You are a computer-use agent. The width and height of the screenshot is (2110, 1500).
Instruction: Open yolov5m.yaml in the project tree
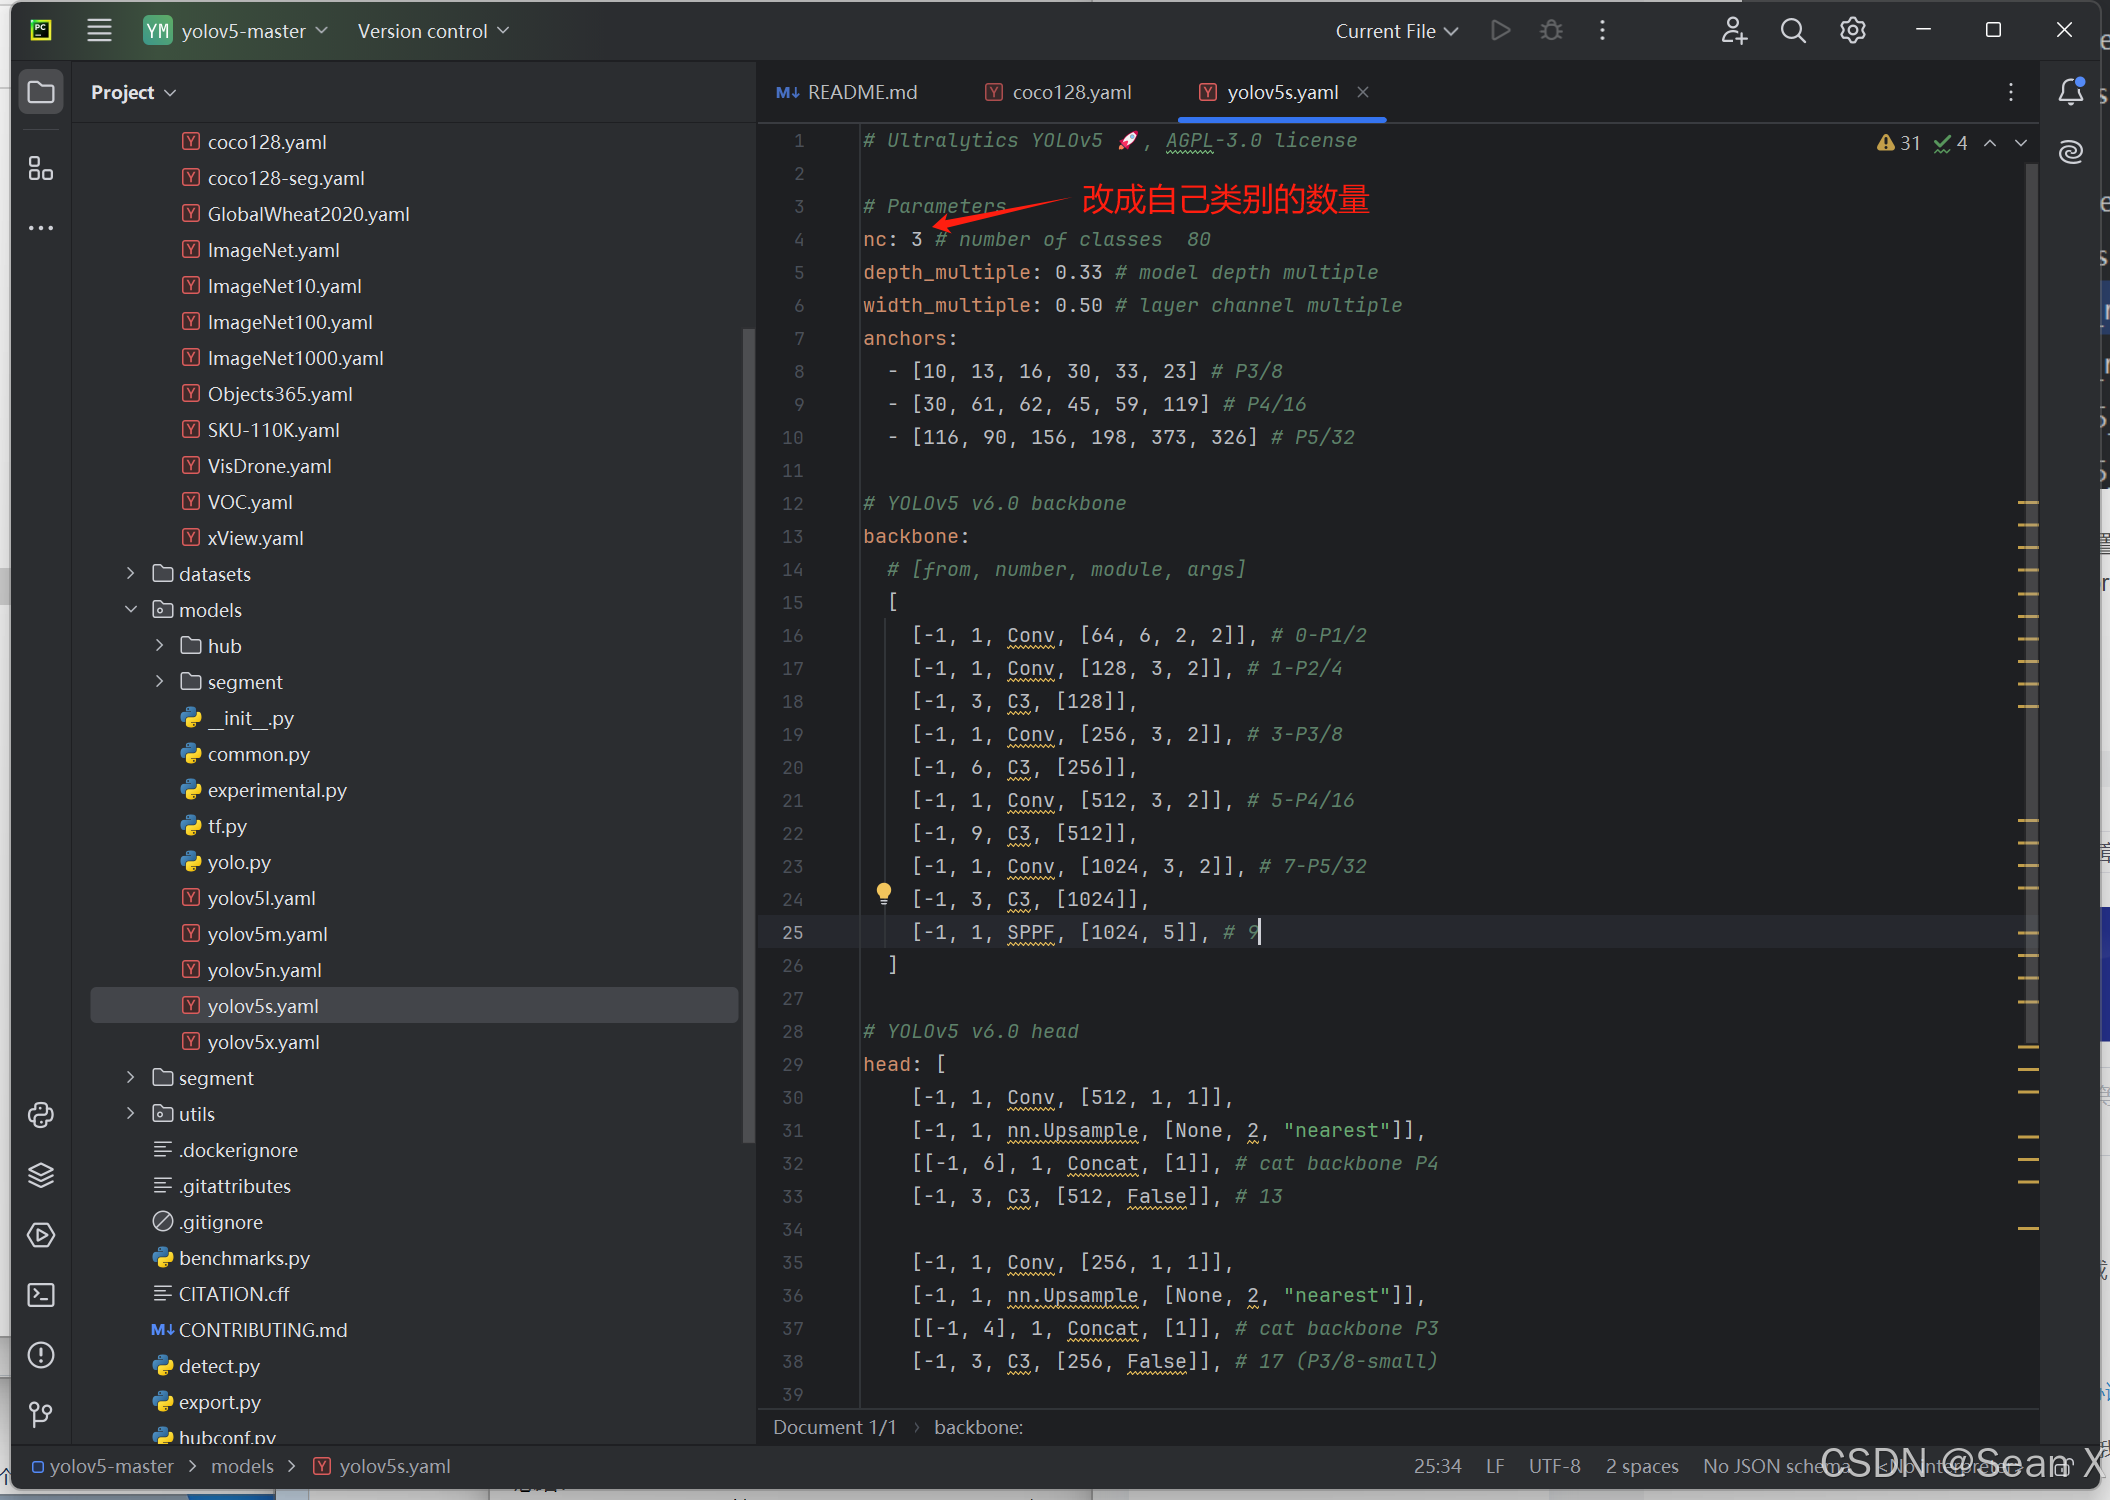[x=267, y=934]
